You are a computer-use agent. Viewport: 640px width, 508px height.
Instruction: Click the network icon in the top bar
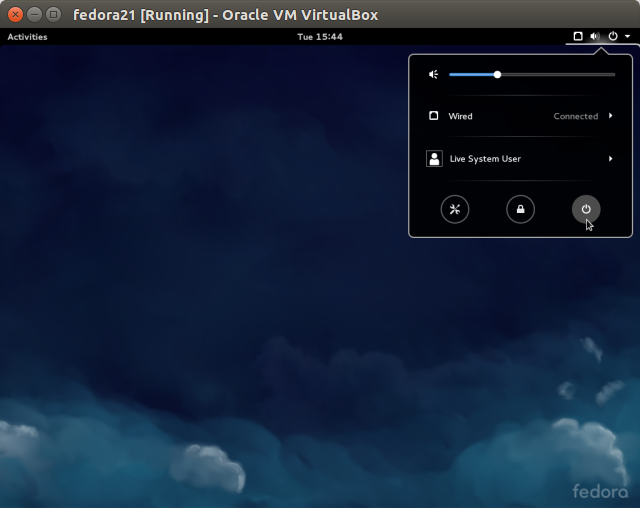[578, 36]
